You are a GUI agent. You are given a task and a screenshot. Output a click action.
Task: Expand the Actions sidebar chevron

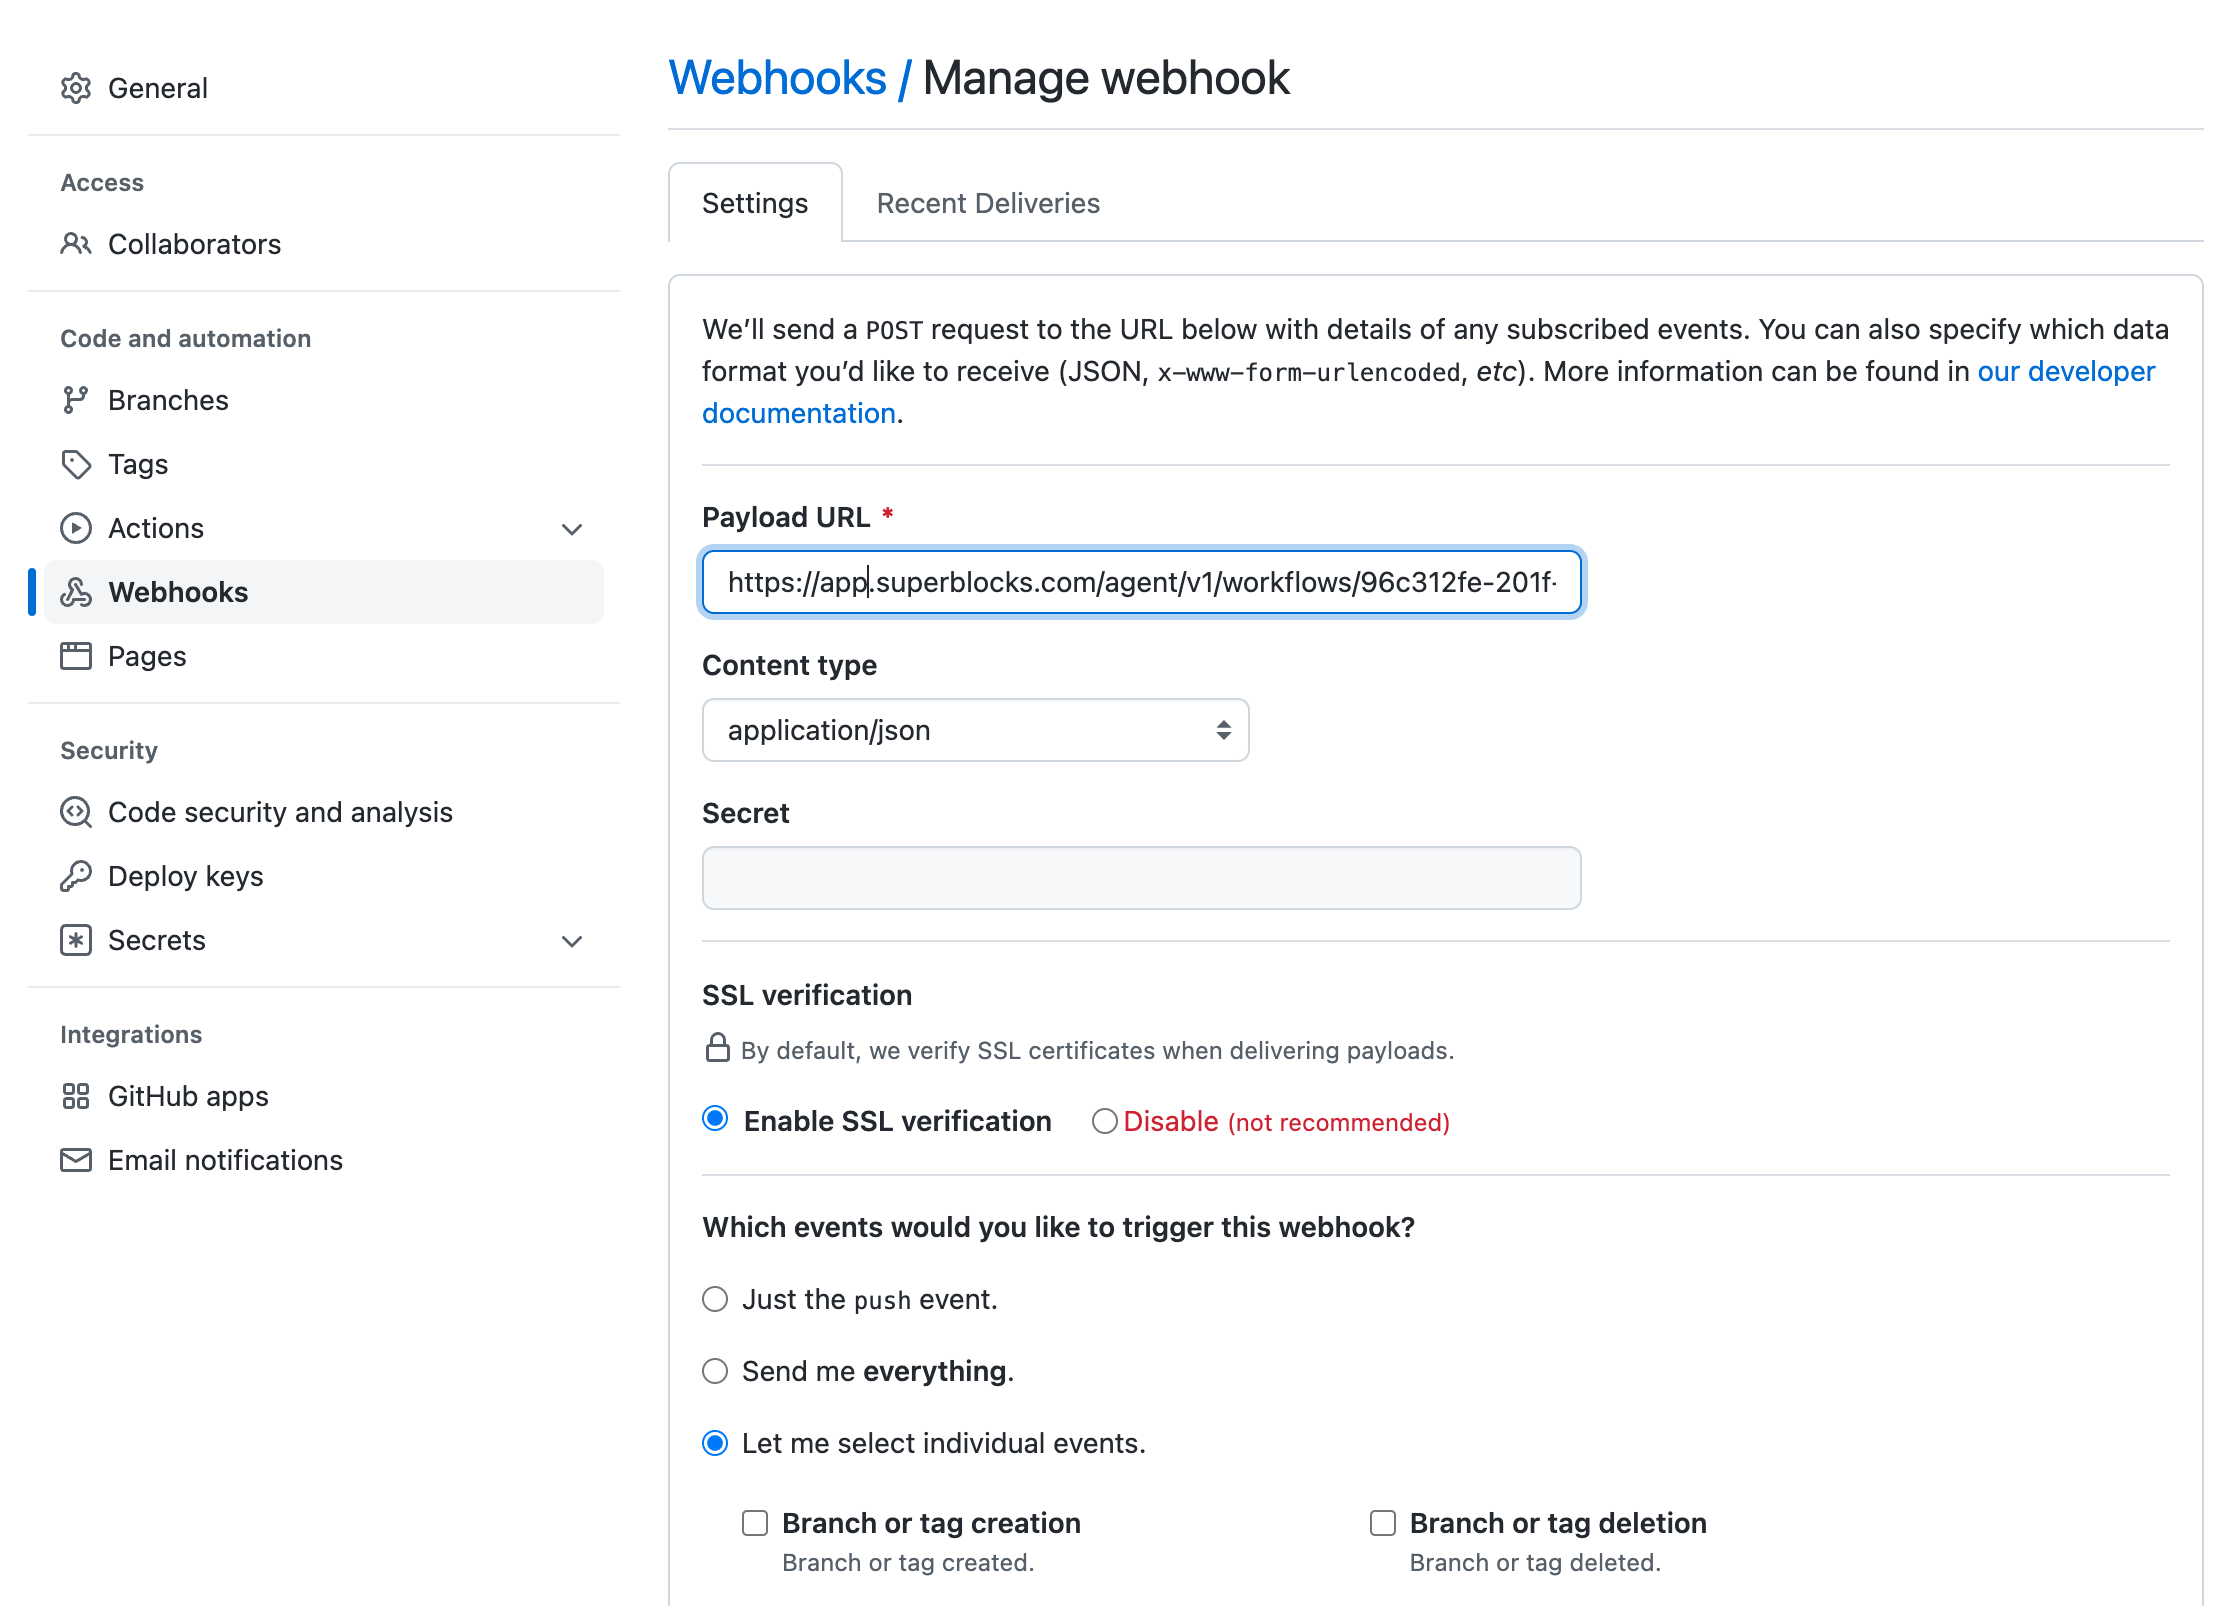[571, 529]
